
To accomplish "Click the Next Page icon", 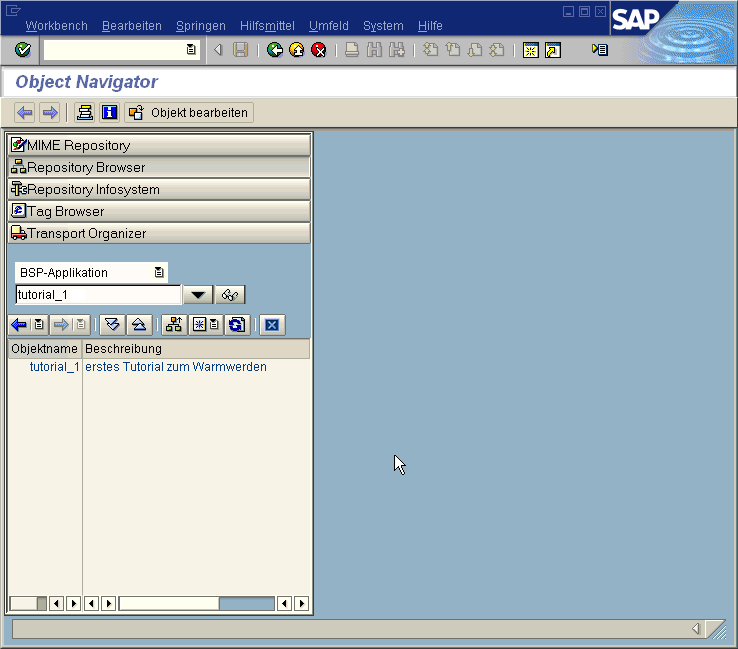I will coord(475,50).
